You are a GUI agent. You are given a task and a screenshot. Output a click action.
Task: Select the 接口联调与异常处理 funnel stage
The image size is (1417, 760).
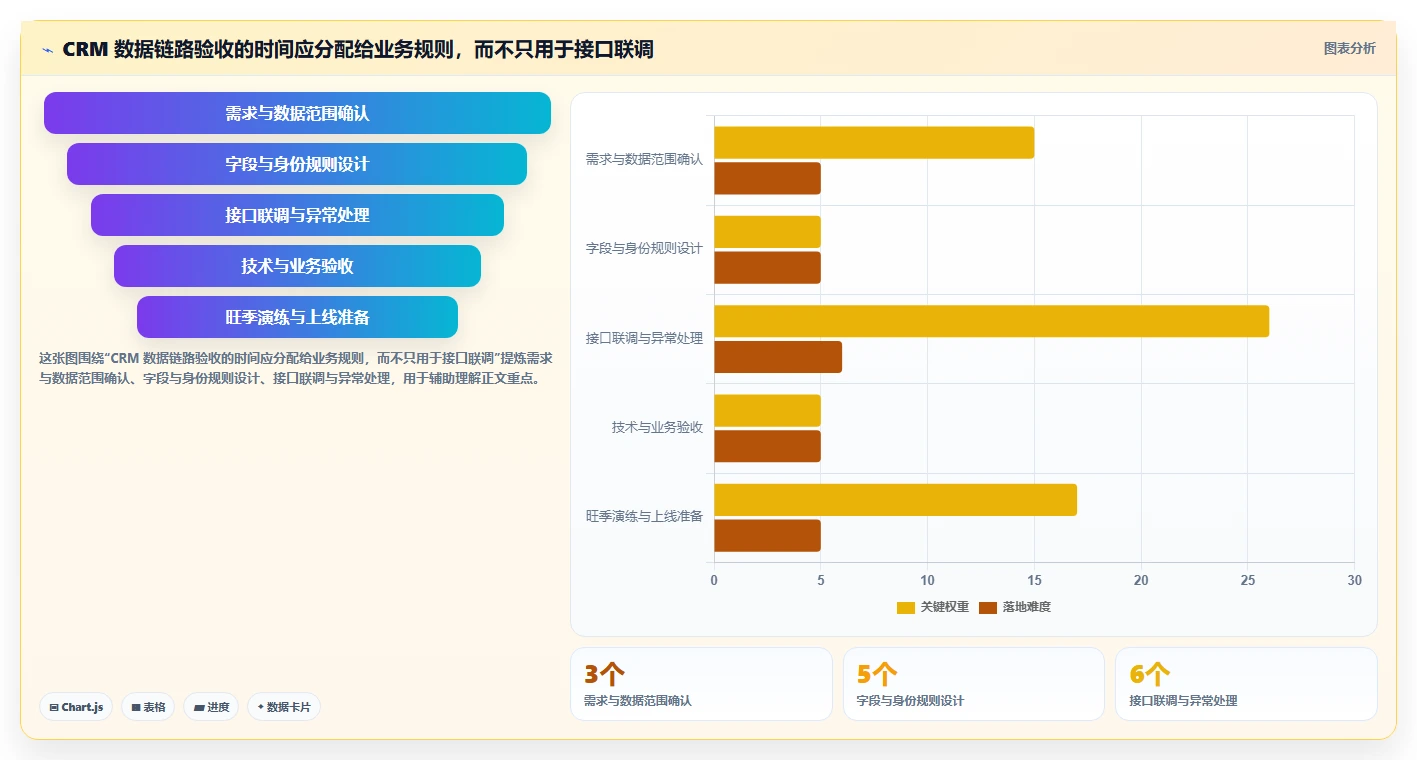[x=297, y=215]
